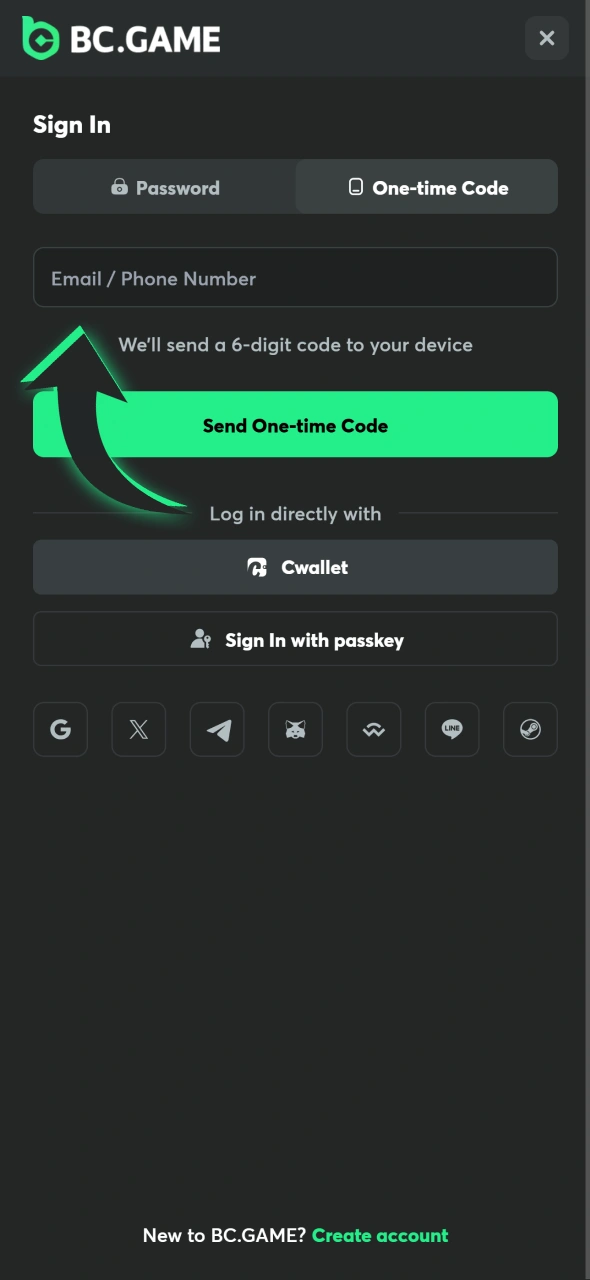
Task: Connect with the MetaMask fox icon
Action: (295, 729)
